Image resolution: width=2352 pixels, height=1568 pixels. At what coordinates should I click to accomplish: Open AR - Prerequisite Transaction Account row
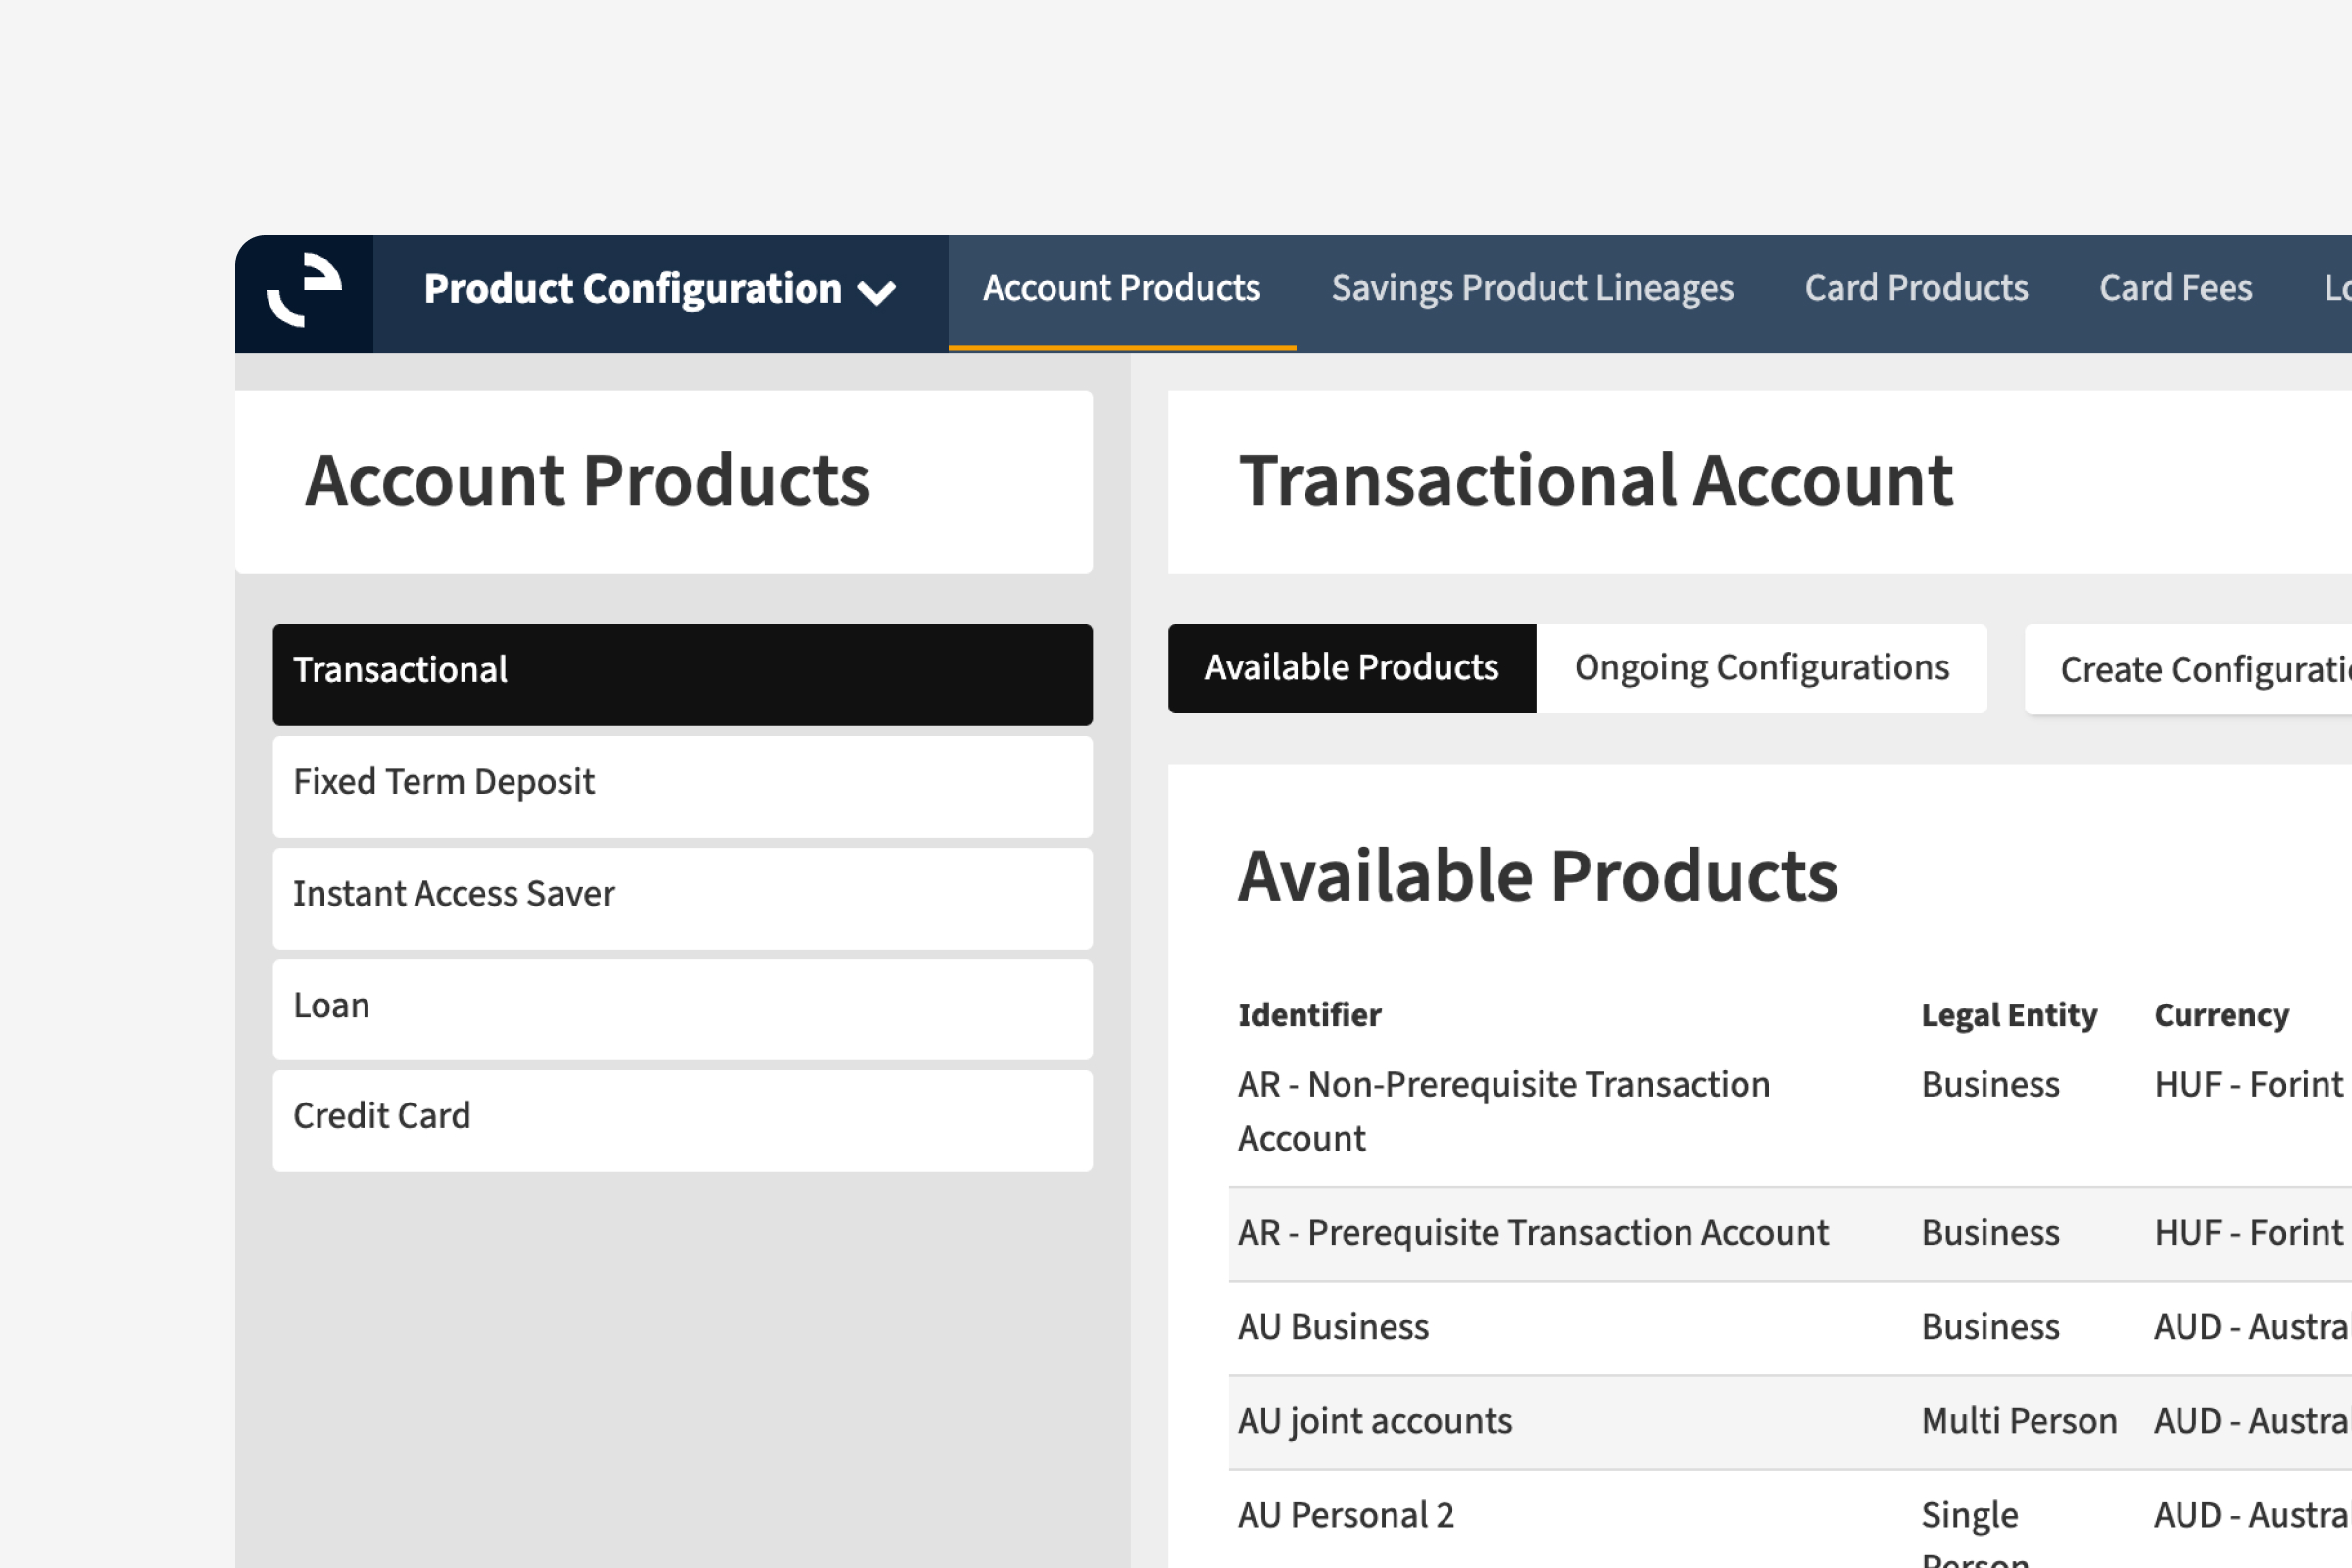tap(1533, 1233)
